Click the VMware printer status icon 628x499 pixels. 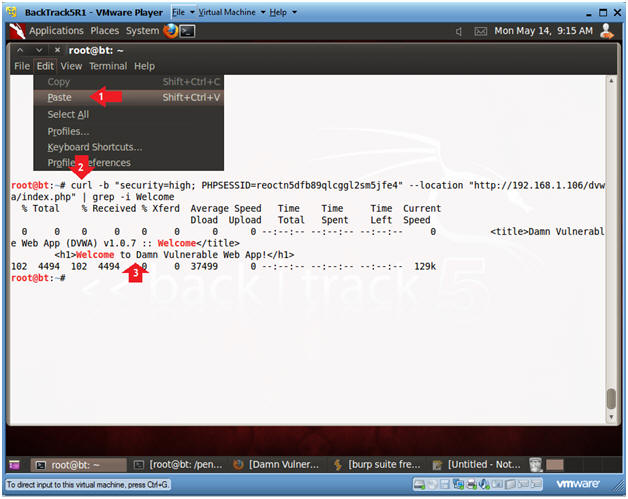click(x=471, y=485)
